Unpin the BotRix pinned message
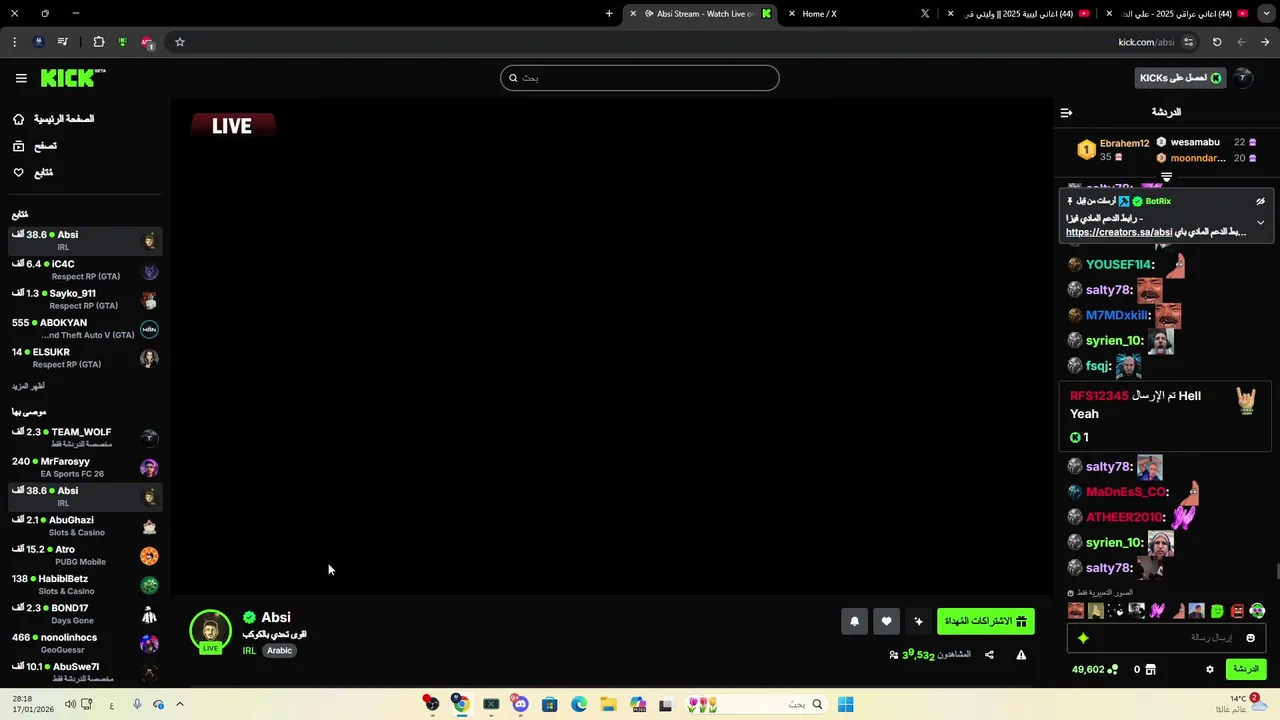Screen dimensions: 1280x720 click(1261, 201)
